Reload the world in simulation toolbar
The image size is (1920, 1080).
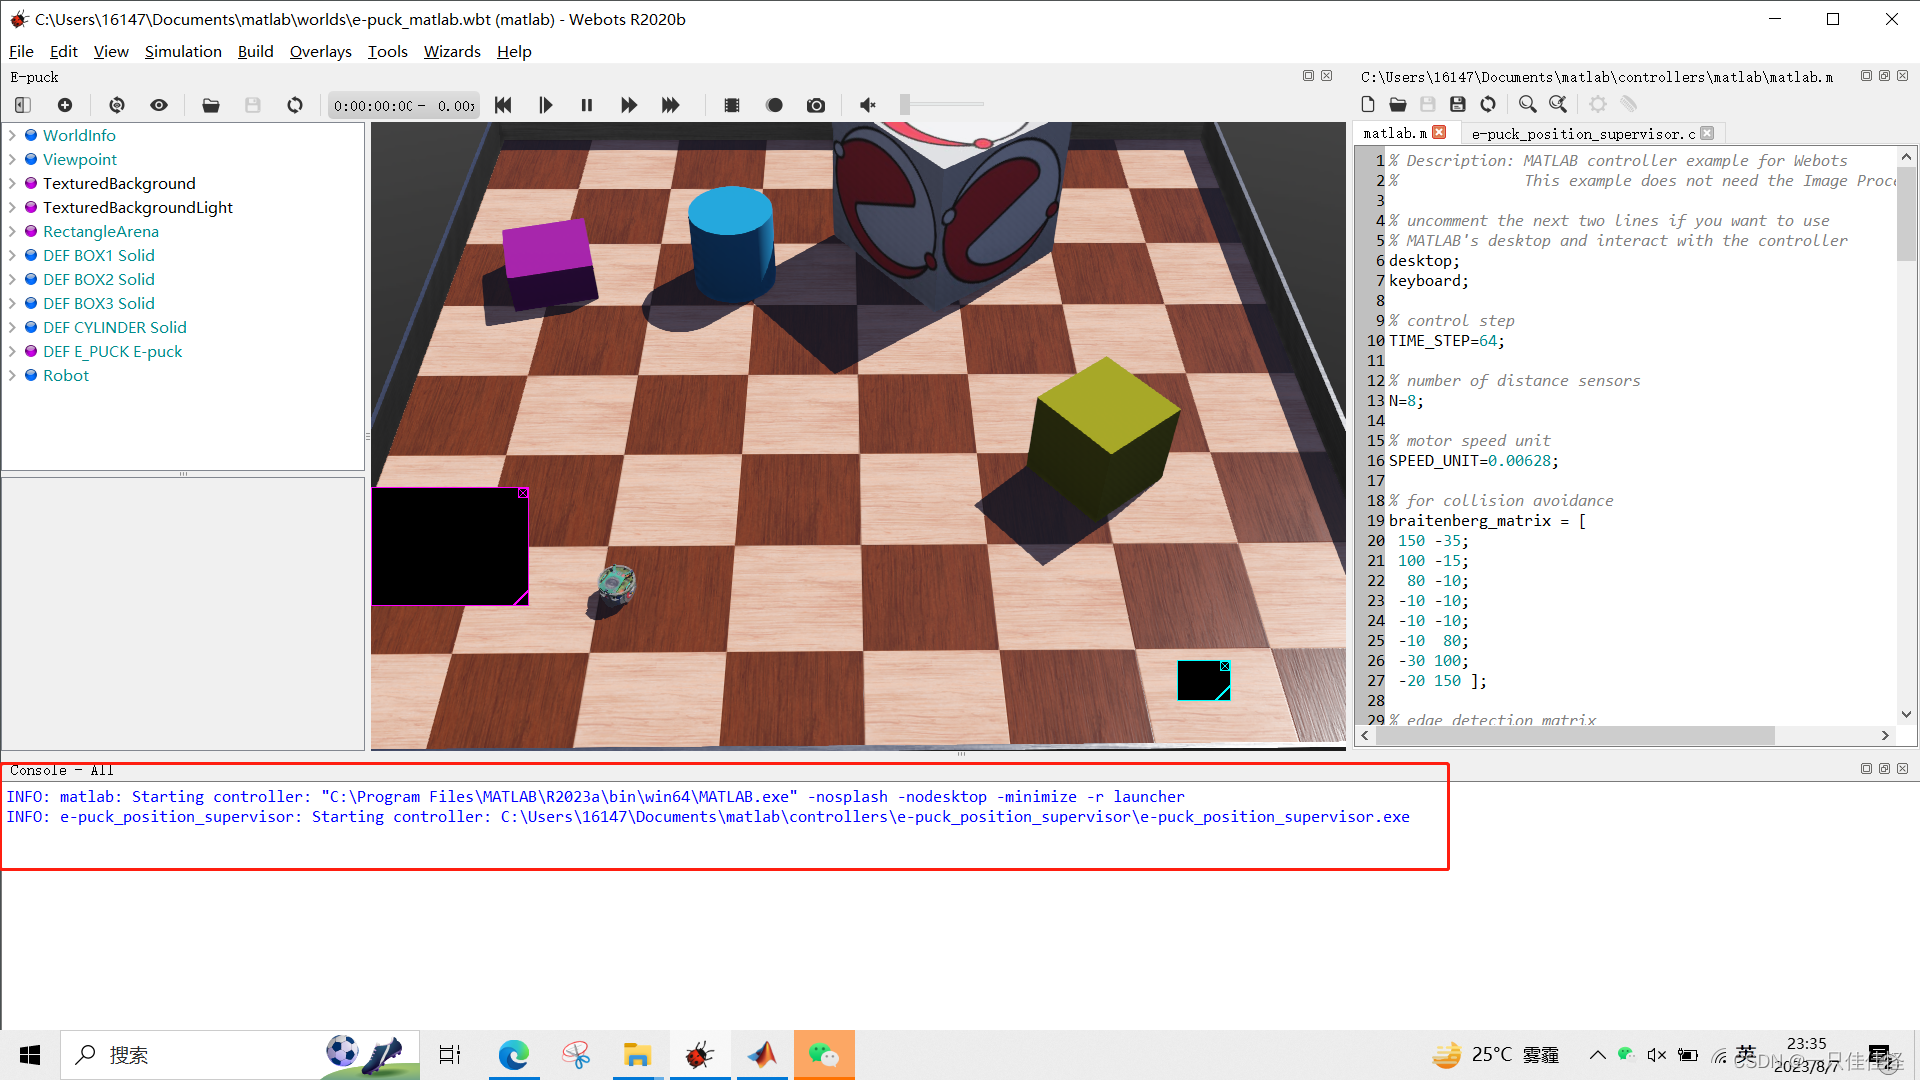[295, 105]
